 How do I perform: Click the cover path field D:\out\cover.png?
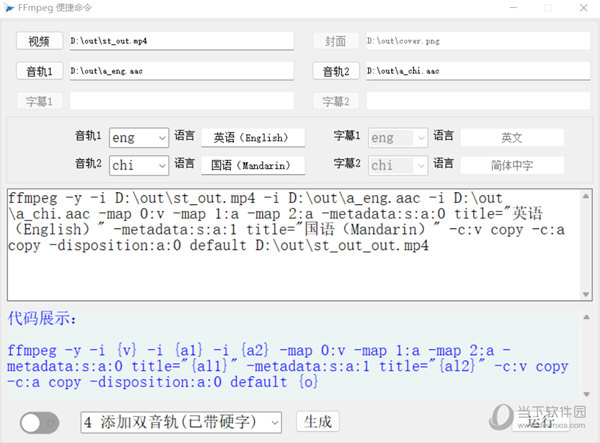[x=478, y=41]
